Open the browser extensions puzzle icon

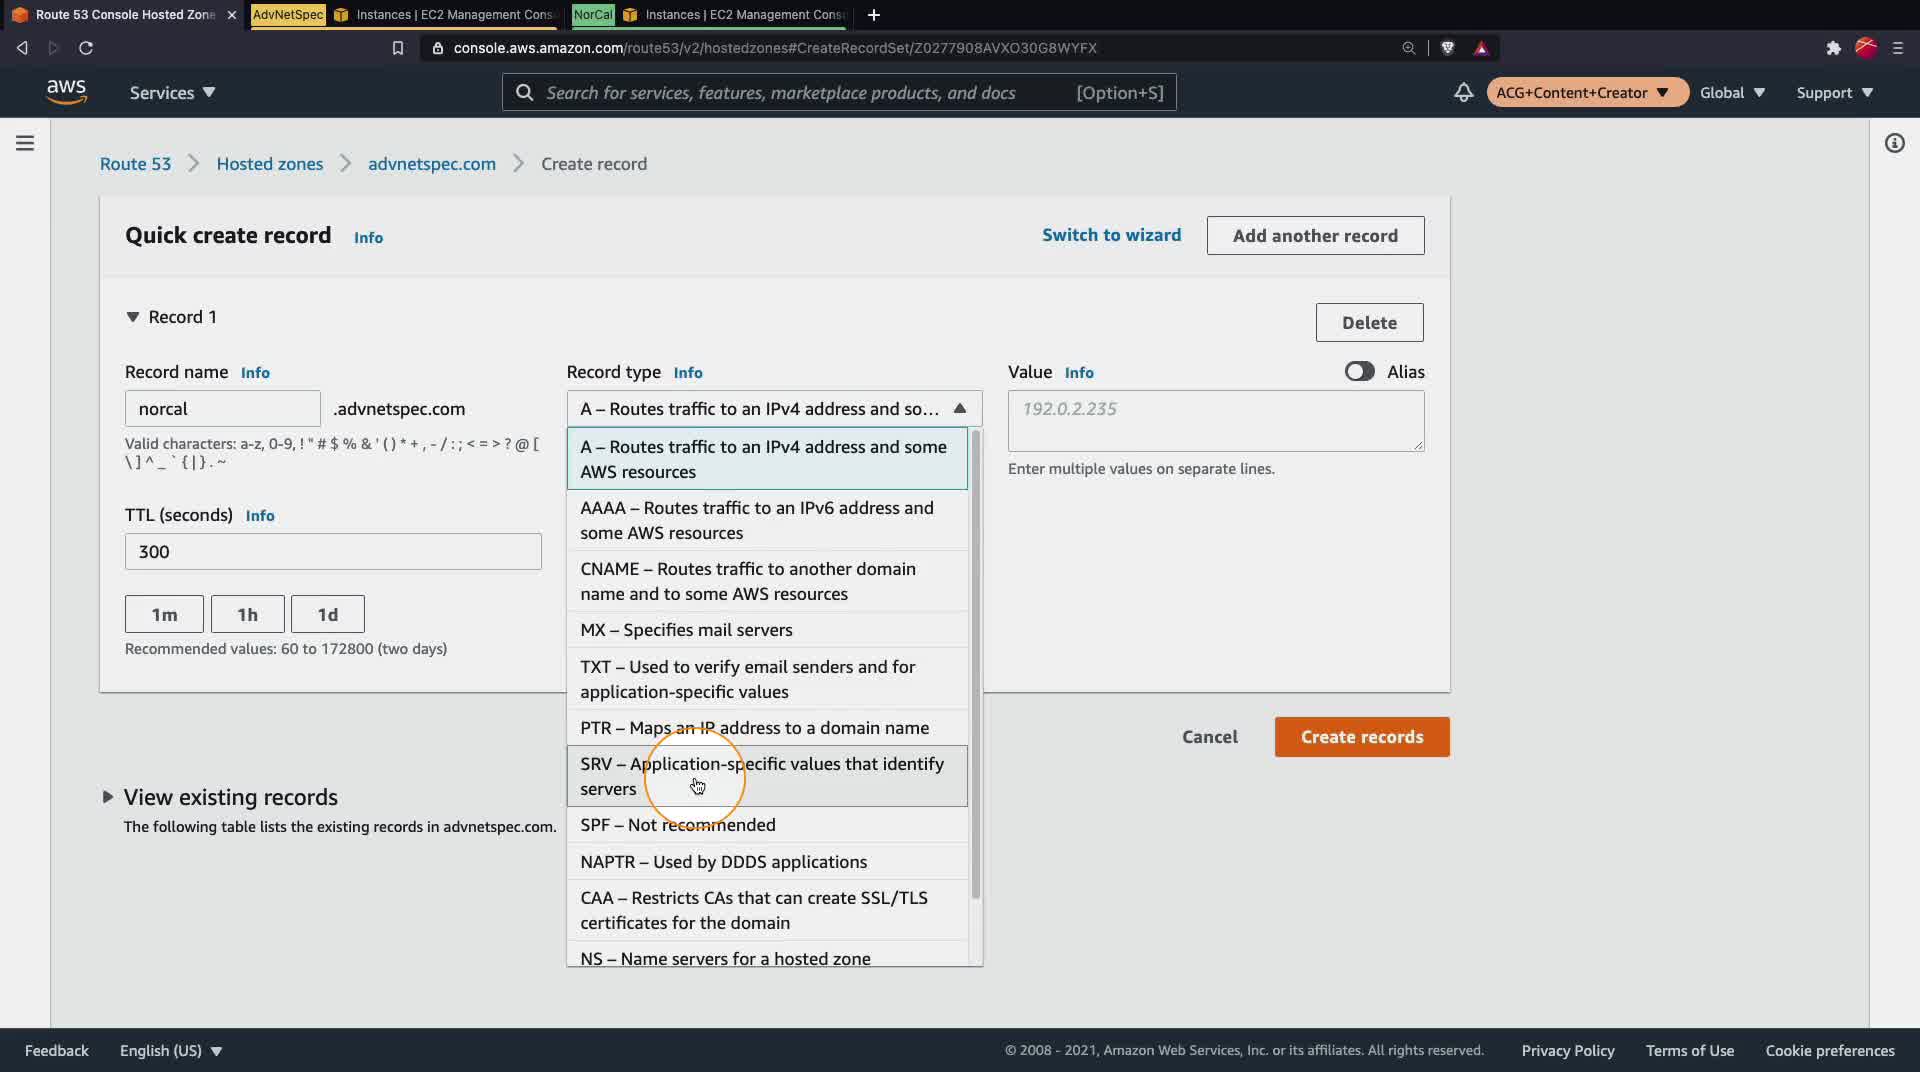pos(1833,48)
